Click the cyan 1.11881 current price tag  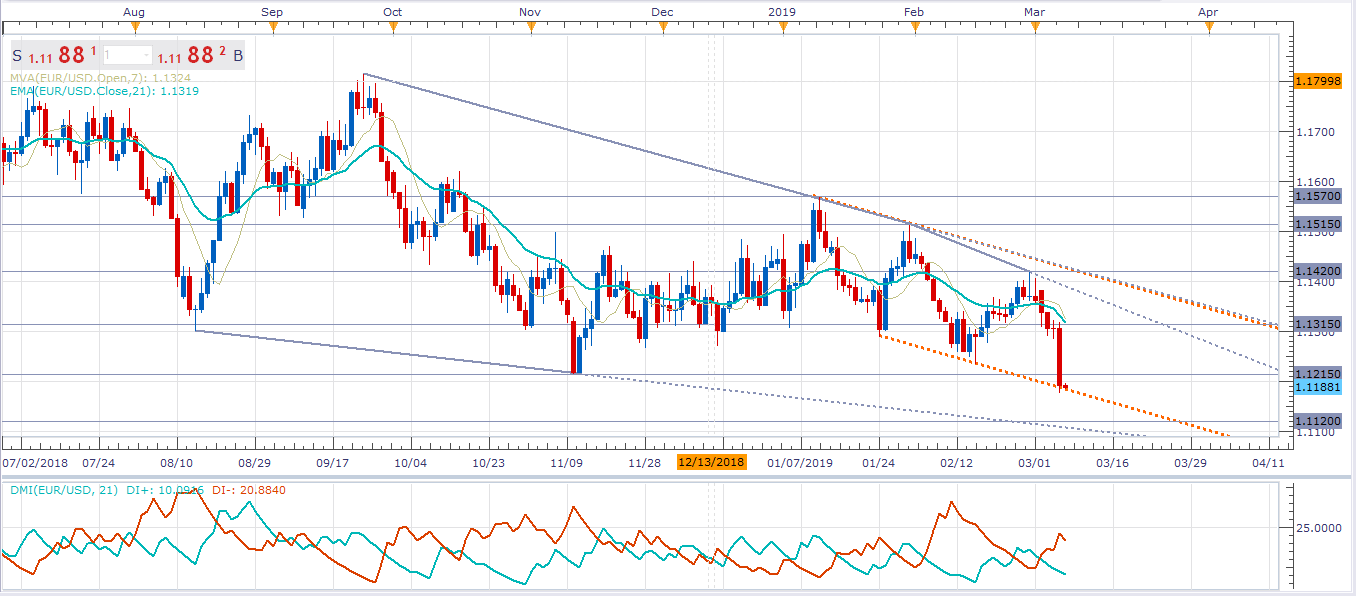click(x=1317, y=386)
